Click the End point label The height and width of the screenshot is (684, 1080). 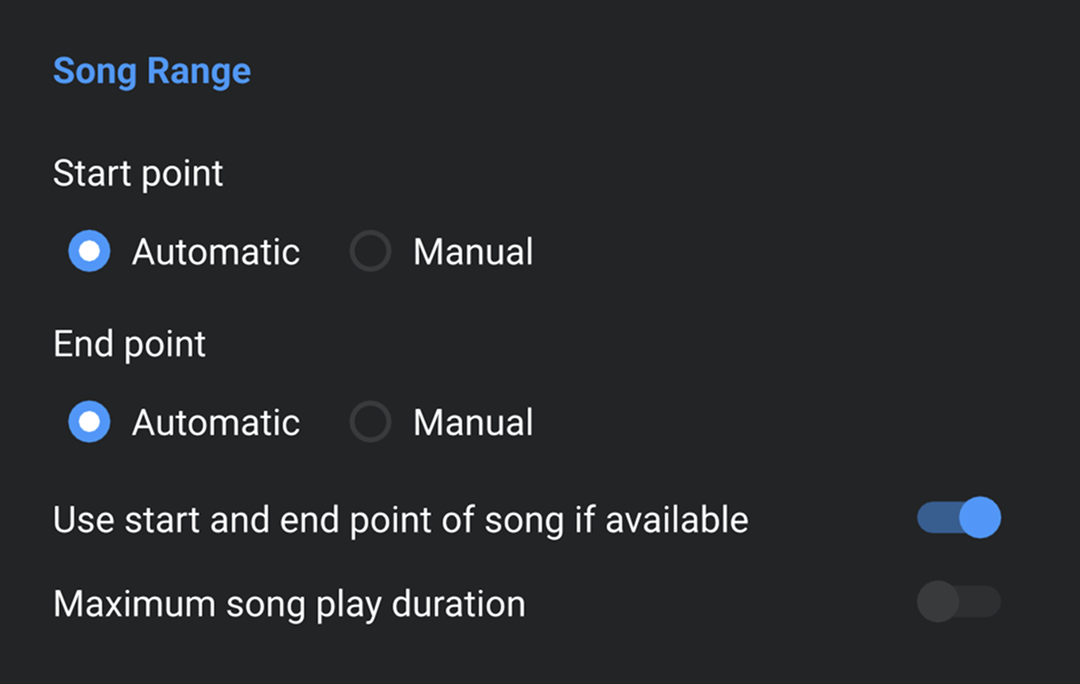tap(129, 343)
